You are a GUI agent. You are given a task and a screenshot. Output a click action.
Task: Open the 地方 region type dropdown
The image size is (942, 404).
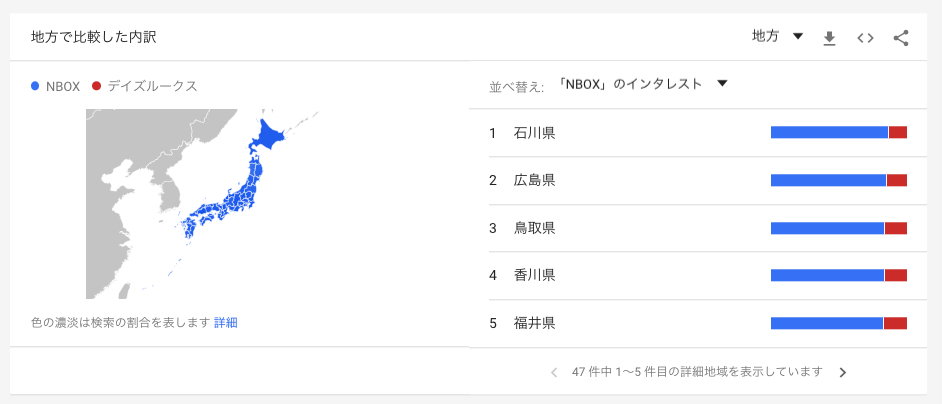pyautogui.click(x=777, y=37)
